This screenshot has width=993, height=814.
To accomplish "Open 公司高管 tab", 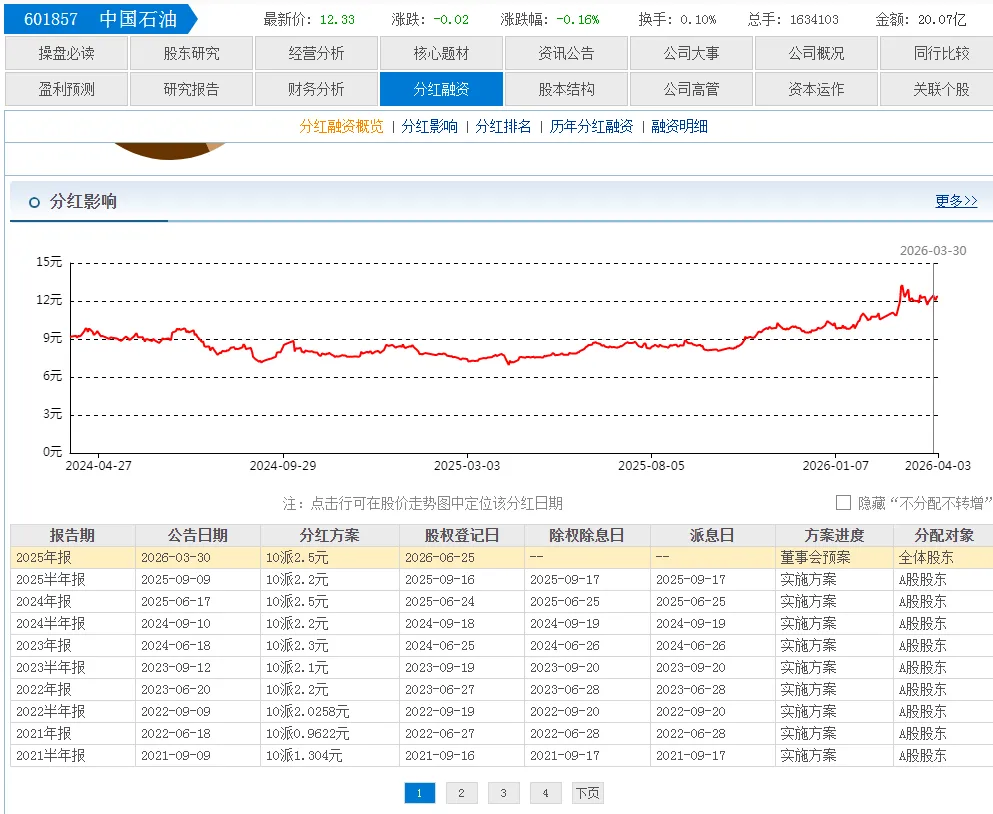I will [x=692, y=89].
